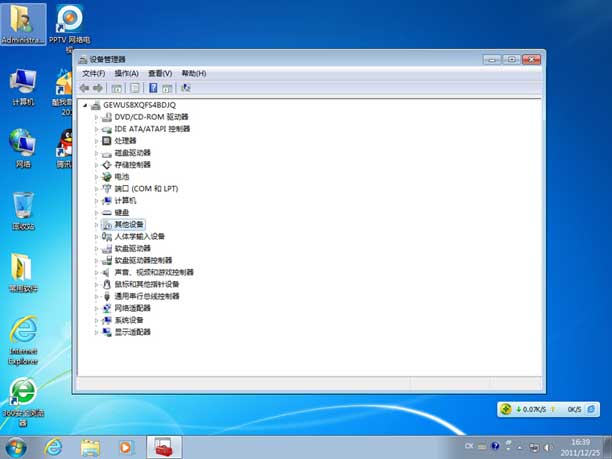The width and height of the screenshot is (612, 459).
Task: Select the 系统设备 tree item
Action: tap(129, 320)
